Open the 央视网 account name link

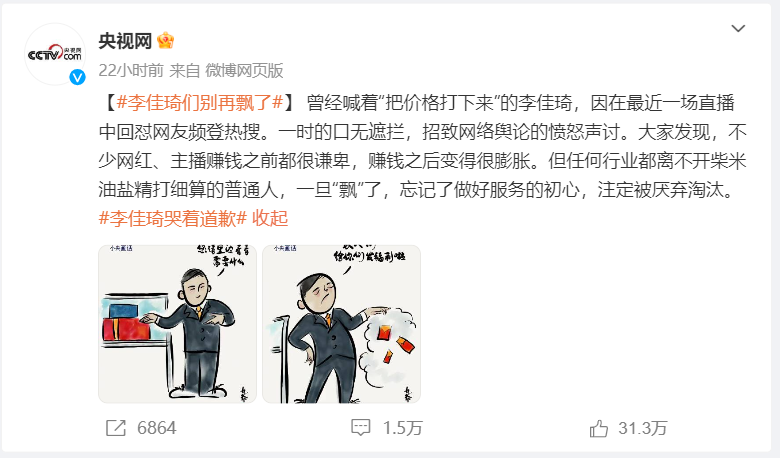[x=125, y=41]
